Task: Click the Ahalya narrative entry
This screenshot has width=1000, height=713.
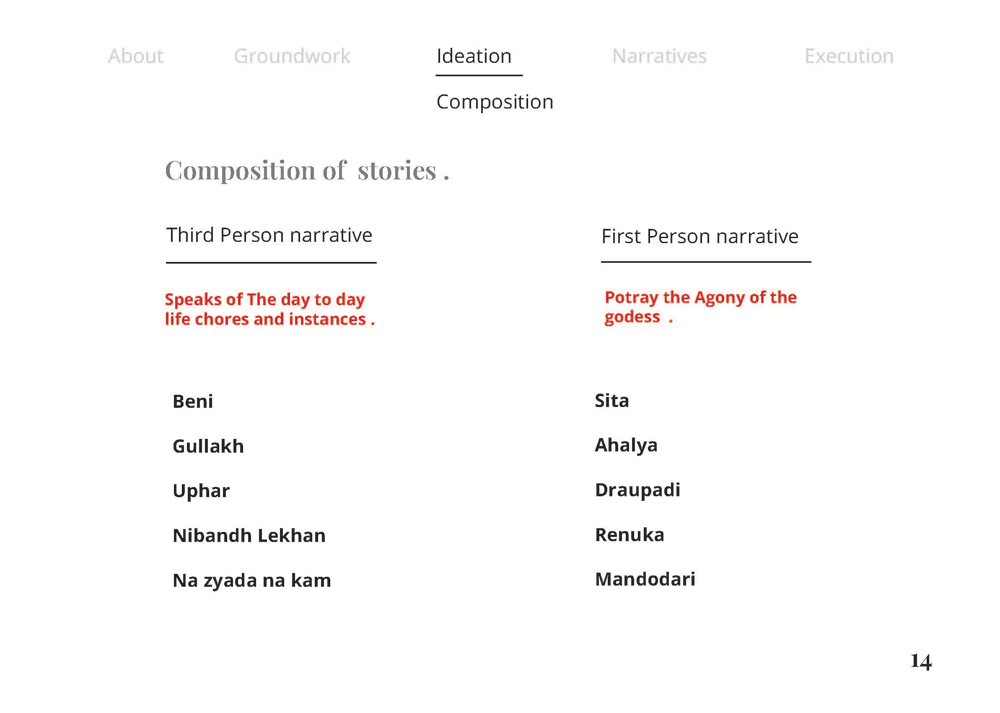Action: 626,445
